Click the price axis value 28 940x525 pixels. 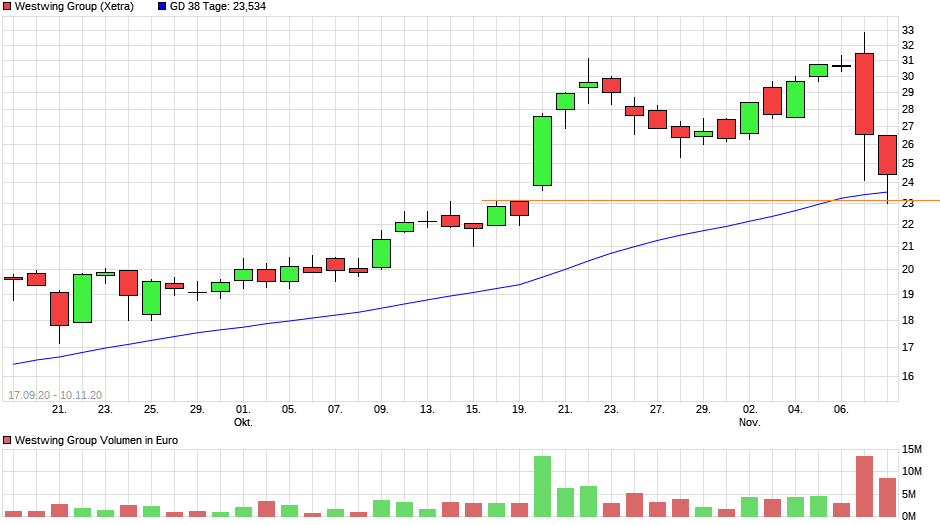pyautogui.click(x=908, y=110)
